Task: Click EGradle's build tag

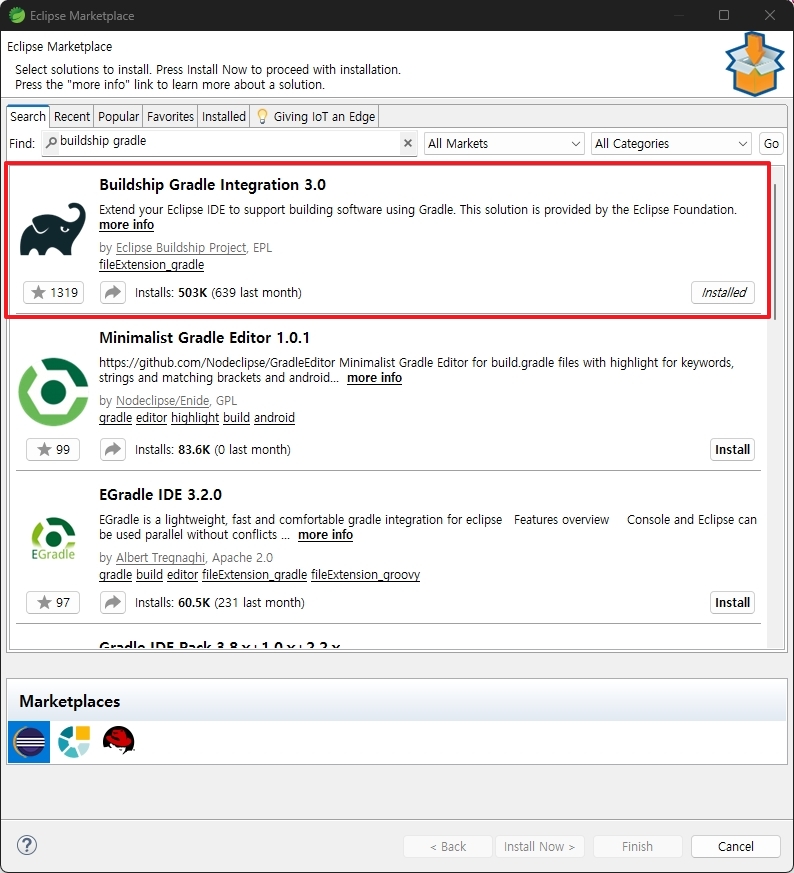Action: point(149,575)
